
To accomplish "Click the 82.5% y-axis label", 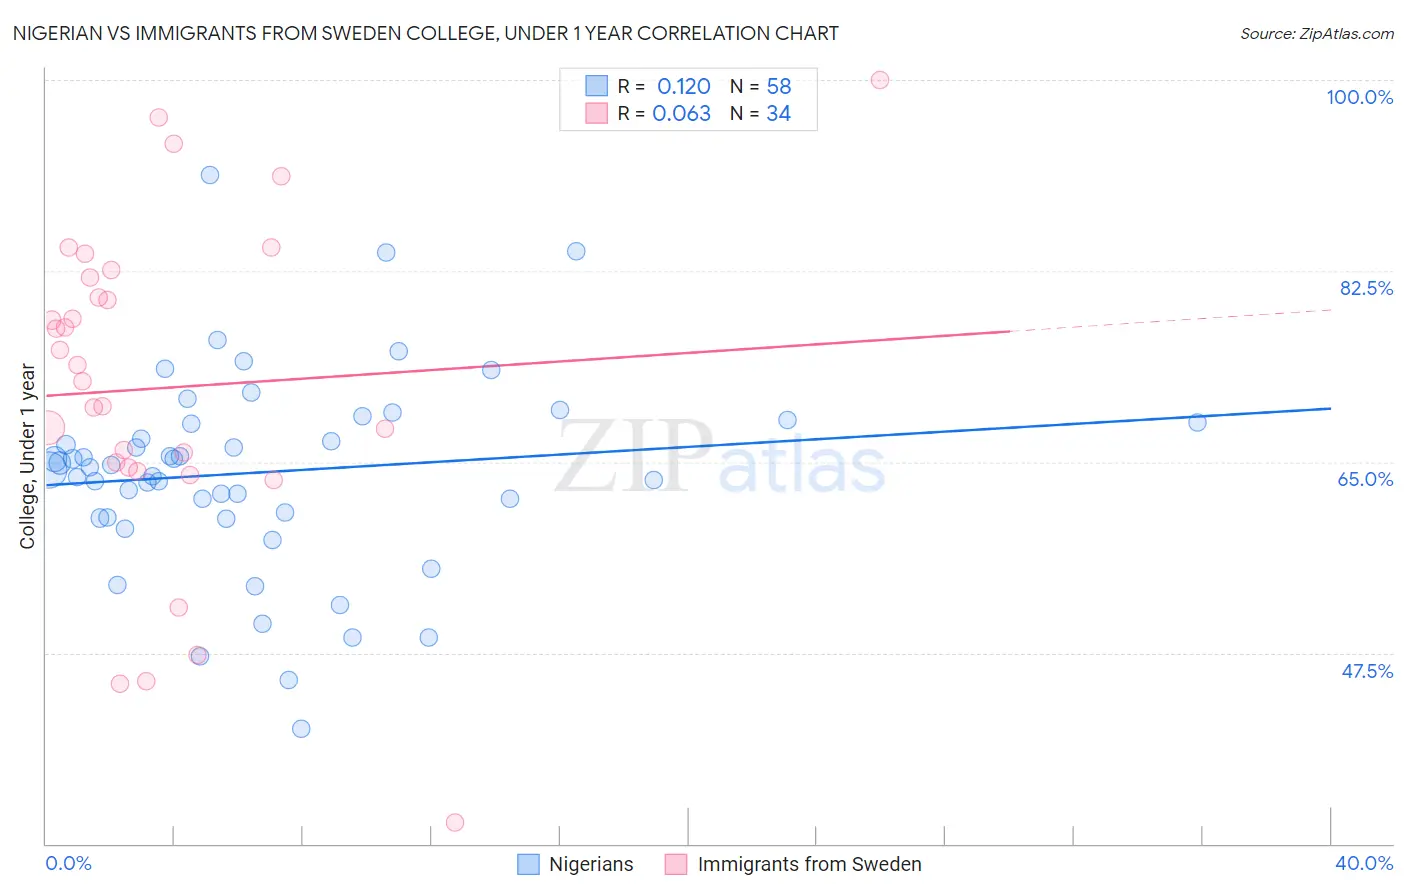I will (x=1366, y=288).
